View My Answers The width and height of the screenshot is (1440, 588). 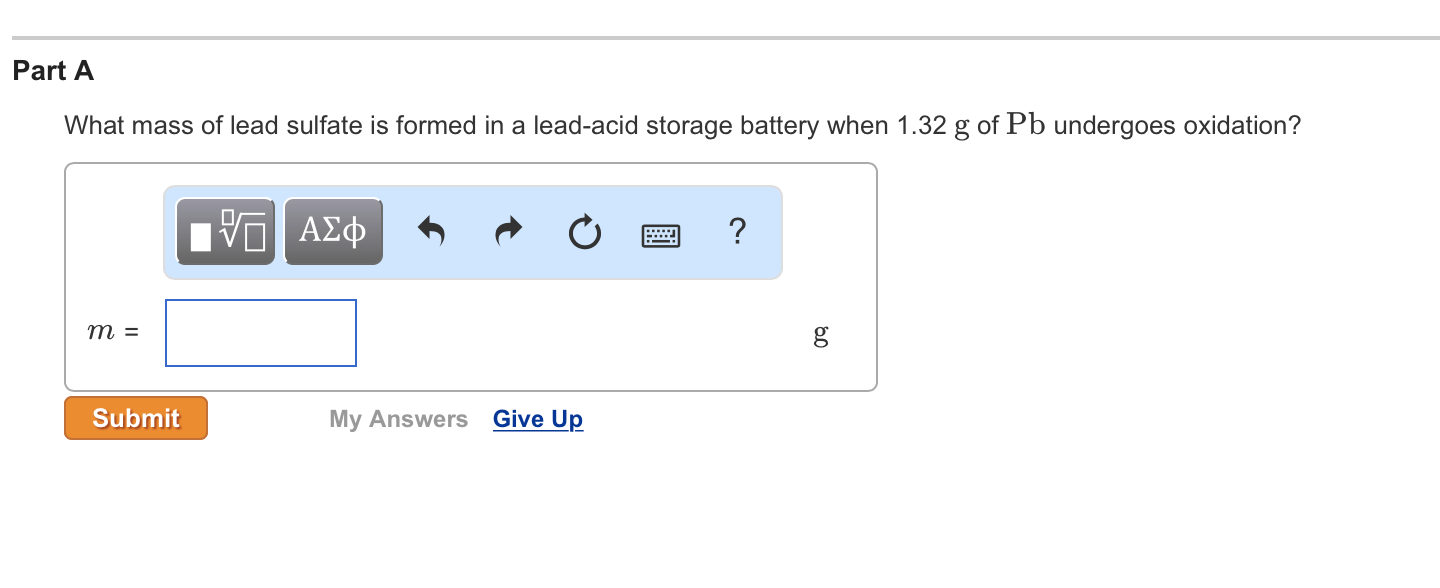(x=398, y=418)
